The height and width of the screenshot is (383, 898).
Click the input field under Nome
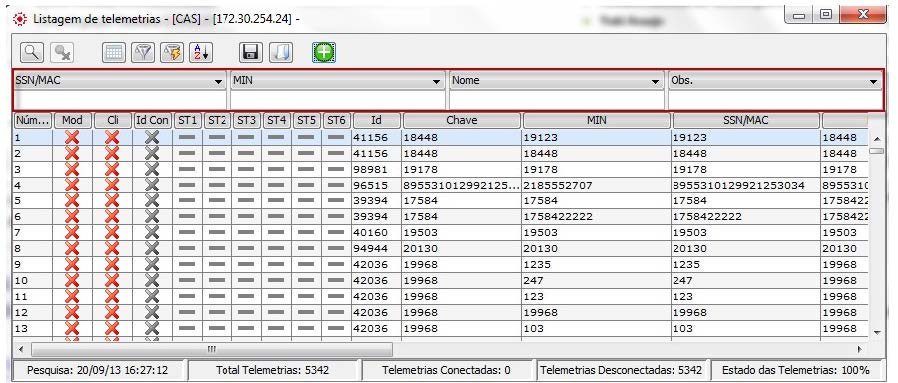coord(557,100)
